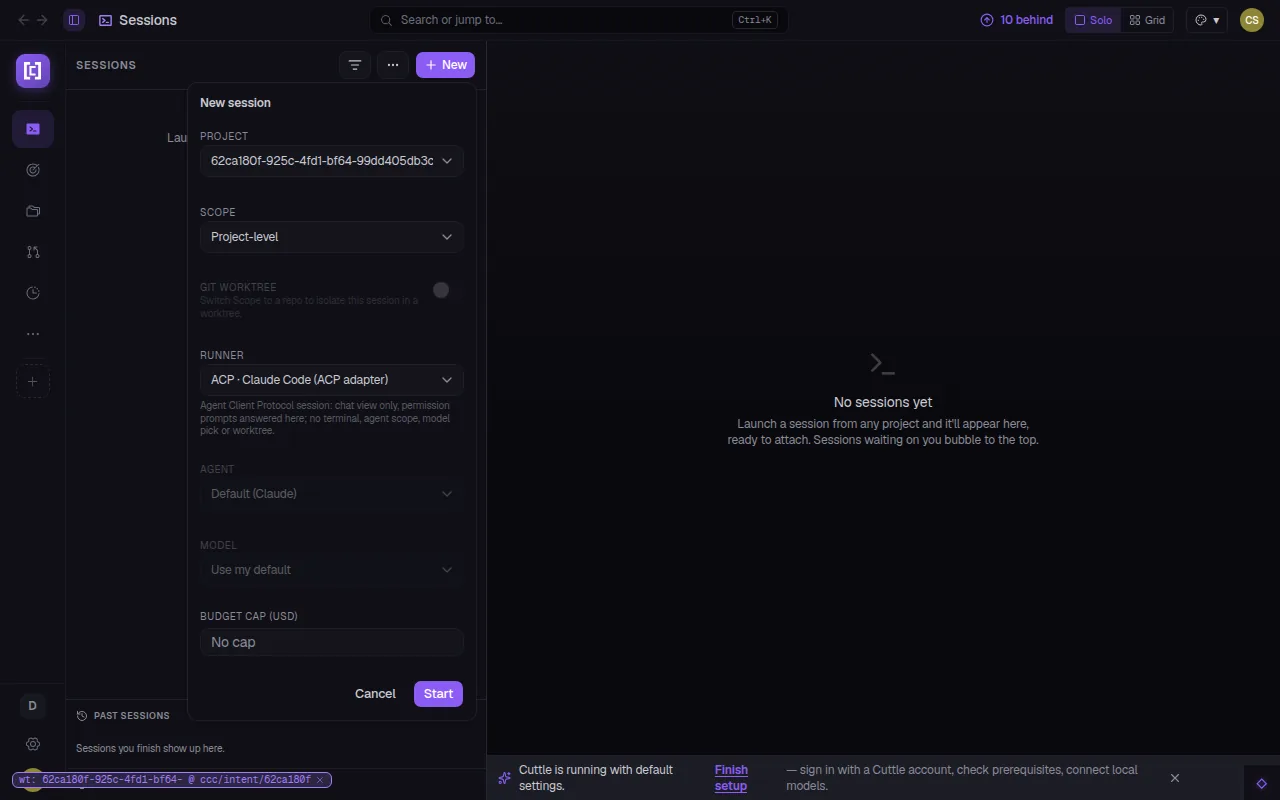Click the diamond icon in bottom bar
Screen dimensions: 1280x800
(x=1261, y=783)
